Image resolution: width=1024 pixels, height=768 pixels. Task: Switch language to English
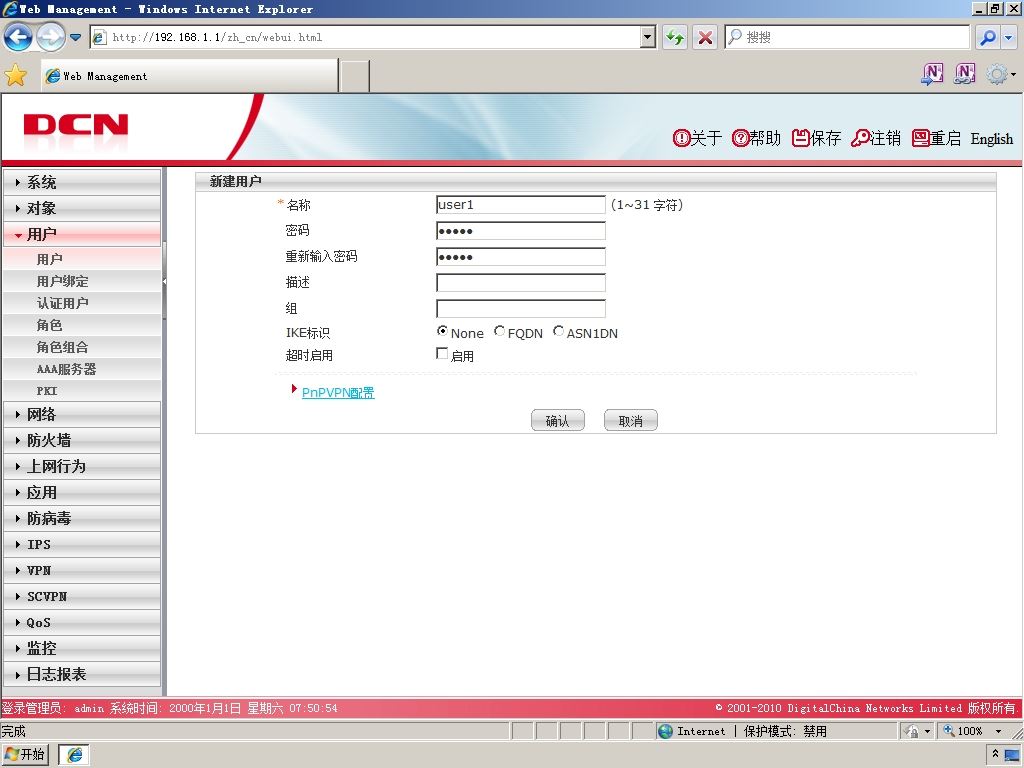pos(991,138)
